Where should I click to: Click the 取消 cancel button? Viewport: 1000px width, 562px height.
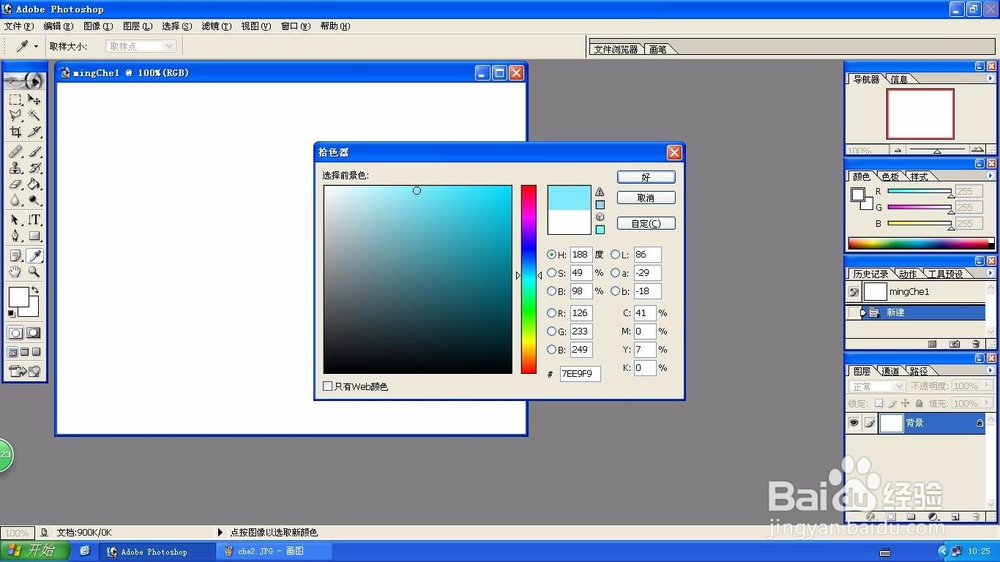[646, 198]
